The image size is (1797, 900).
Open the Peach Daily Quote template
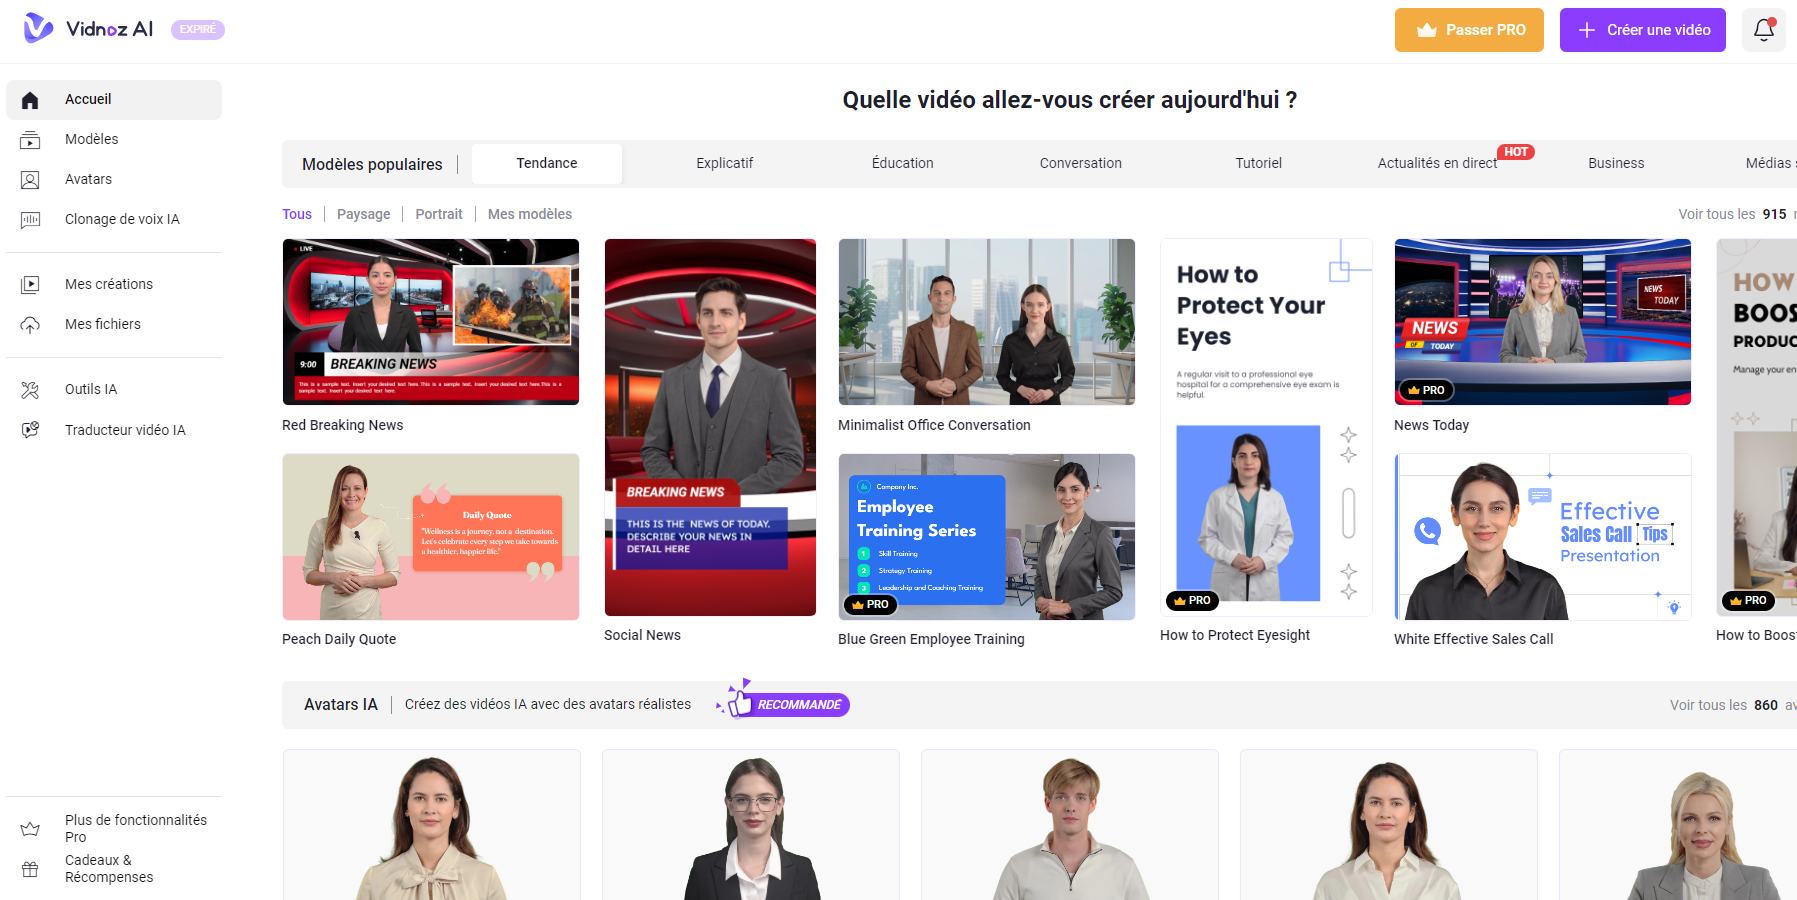431,537
